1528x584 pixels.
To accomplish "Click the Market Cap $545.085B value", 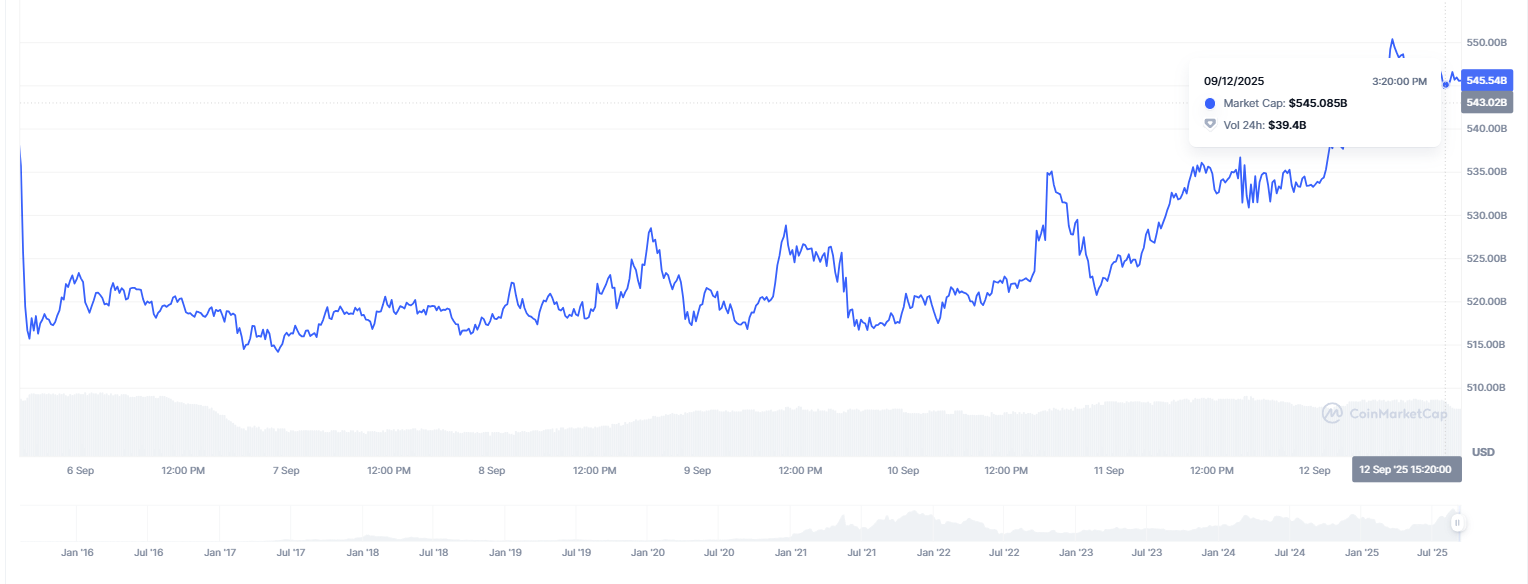I will [1317, 103].
